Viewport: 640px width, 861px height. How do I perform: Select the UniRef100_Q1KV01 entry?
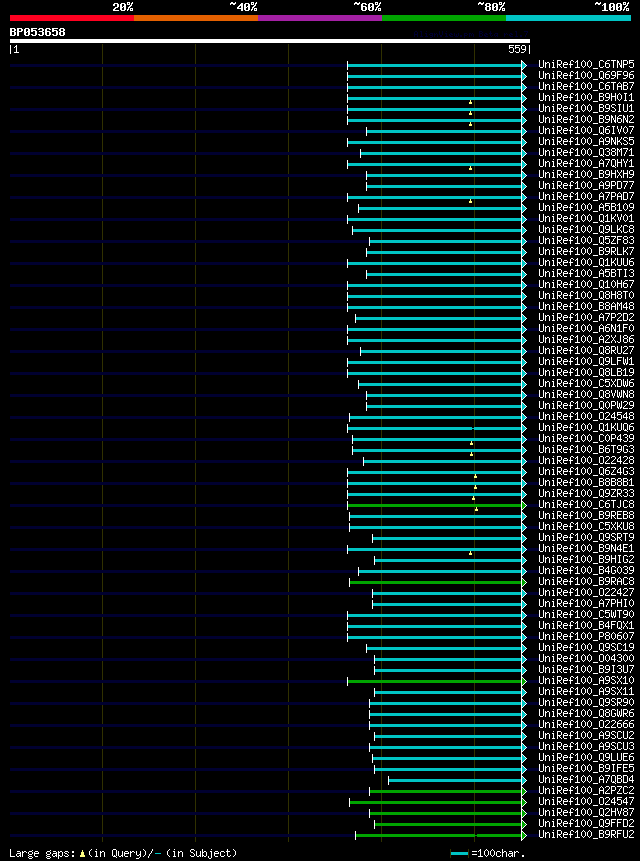coord(586,218)
